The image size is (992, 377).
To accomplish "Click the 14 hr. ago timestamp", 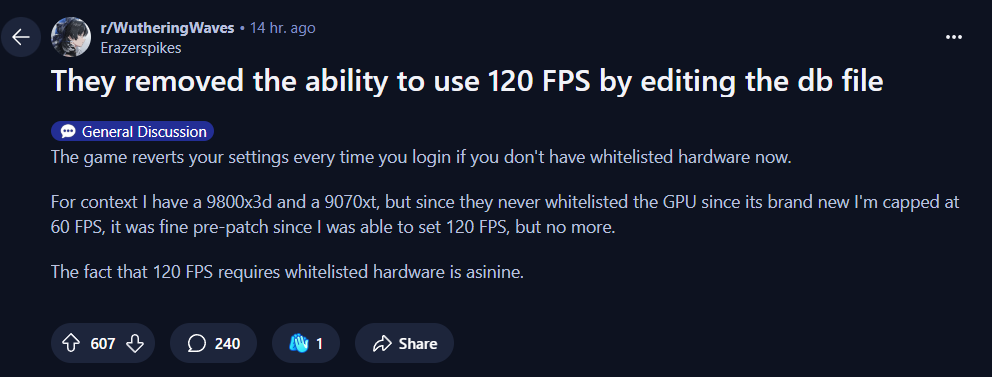I will [283, 28].
